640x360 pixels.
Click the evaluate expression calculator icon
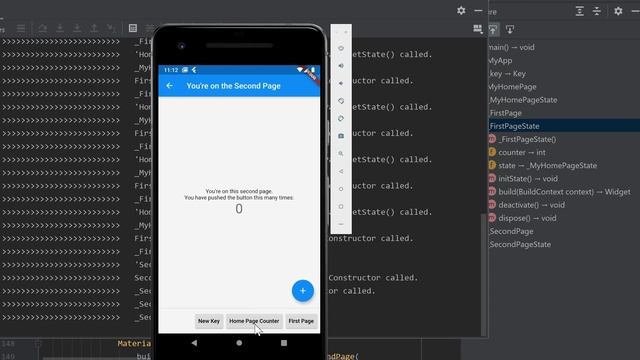pos(133,28)
